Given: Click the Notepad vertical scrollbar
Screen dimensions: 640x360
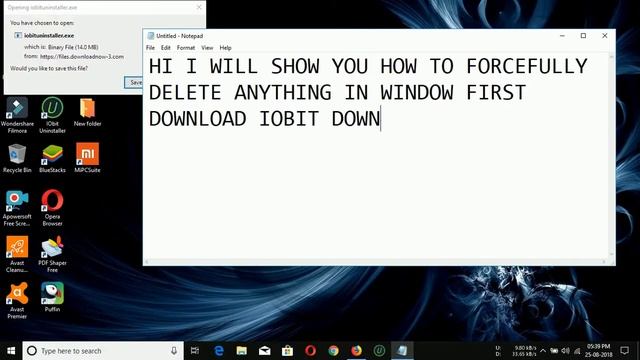Looking at the screenshot, I should pyautogui.click(x=611, y=156).
